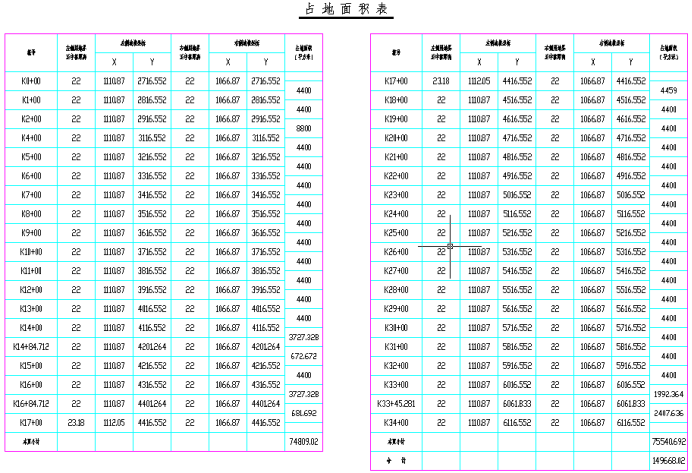Viewport: 692px width, 473px height.
Task: Select station label K14+00
Action: tap(31, 328)
